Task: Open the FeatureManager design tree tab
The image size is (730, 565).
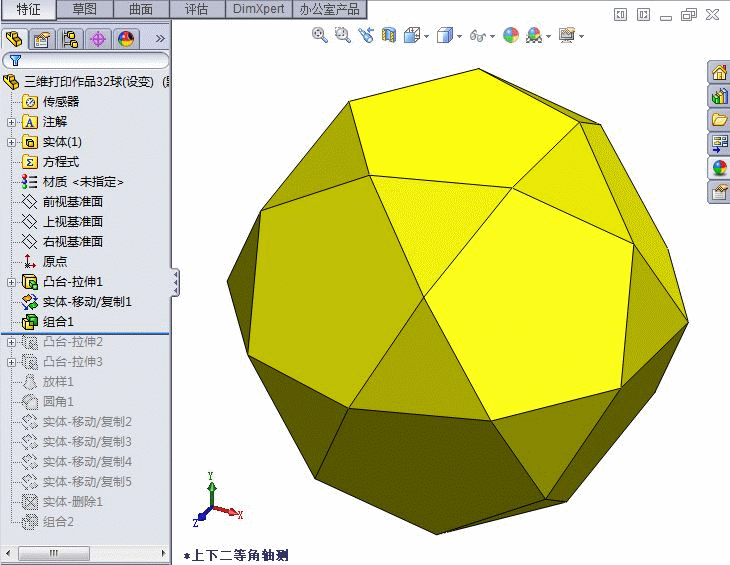Action: pyautogui.click(x=14, y=39)
